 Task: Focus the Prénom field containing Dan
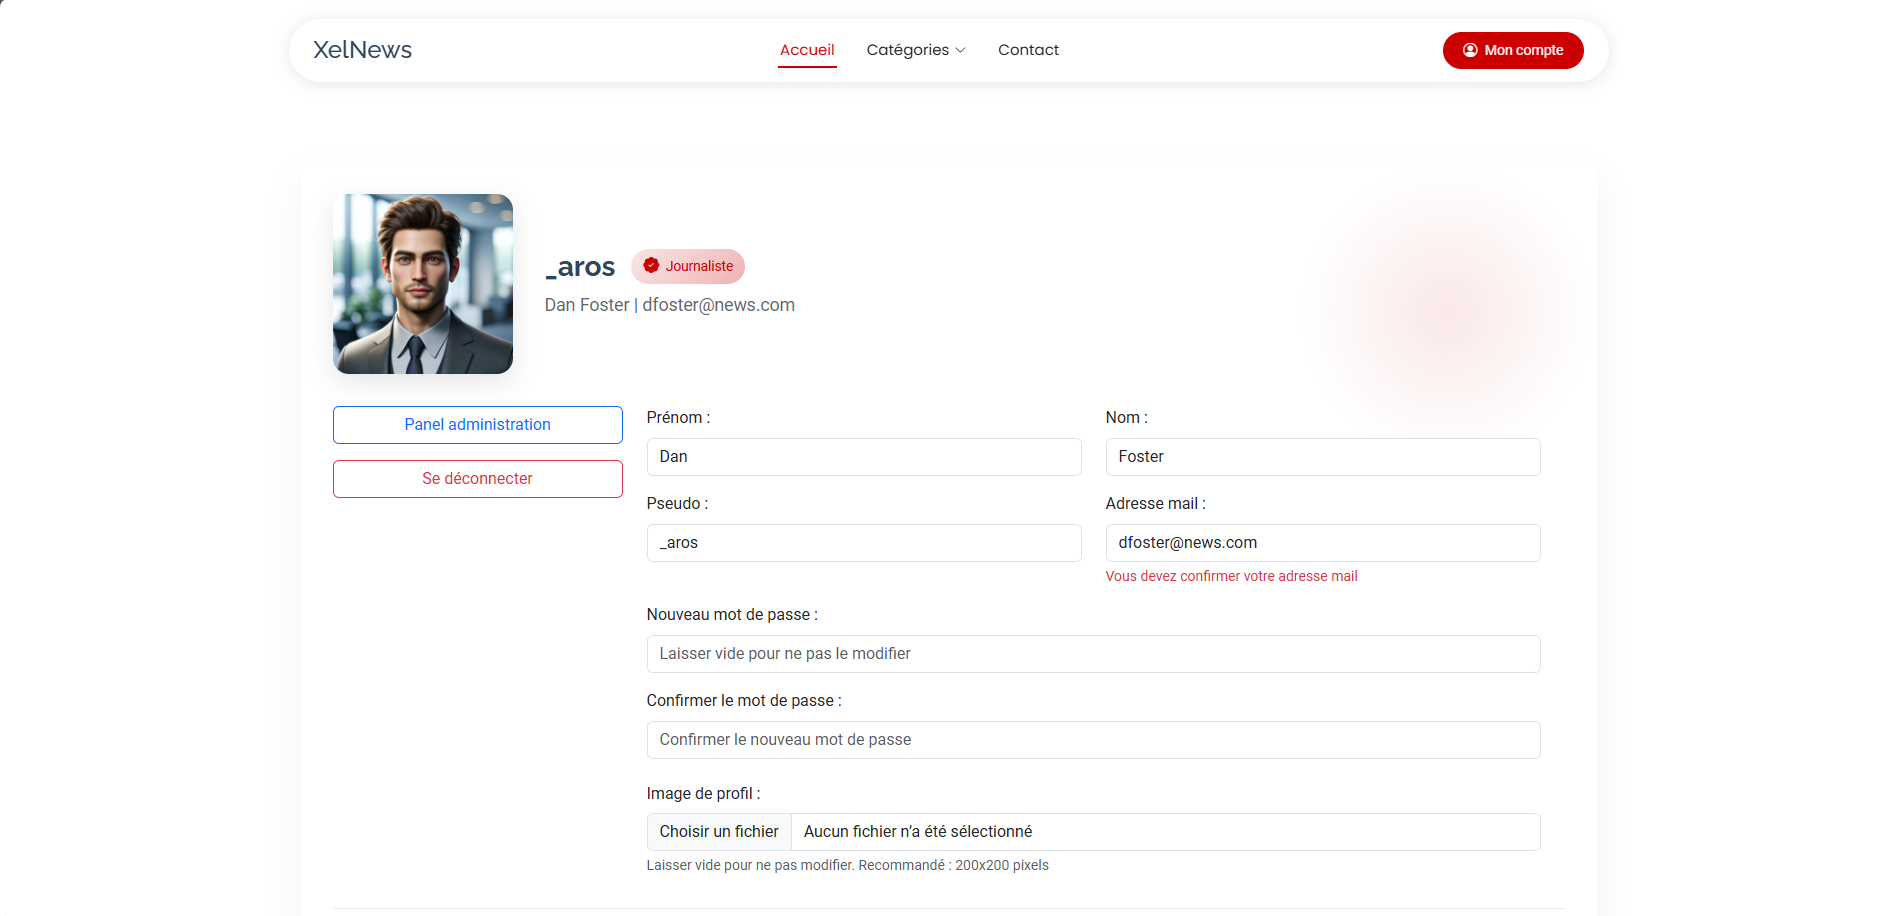tap(864, 457)
